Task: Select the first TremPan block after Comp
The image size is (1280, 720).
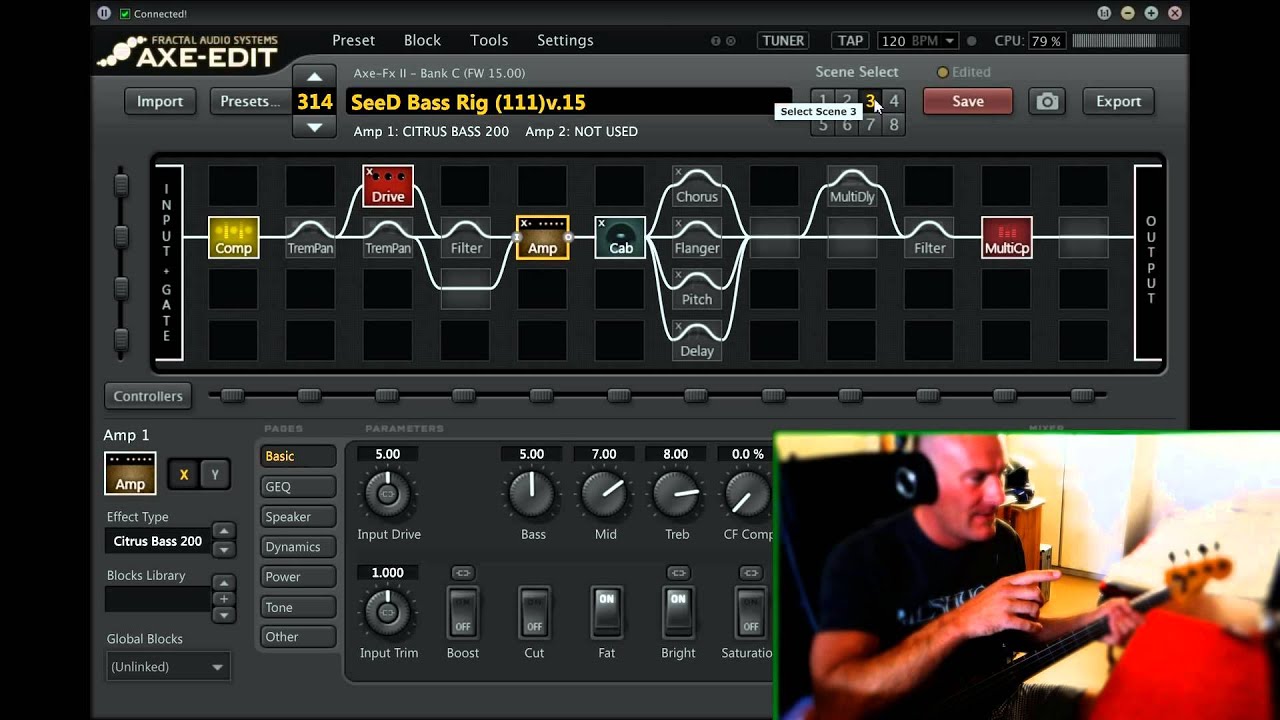Action: [311, 237]
